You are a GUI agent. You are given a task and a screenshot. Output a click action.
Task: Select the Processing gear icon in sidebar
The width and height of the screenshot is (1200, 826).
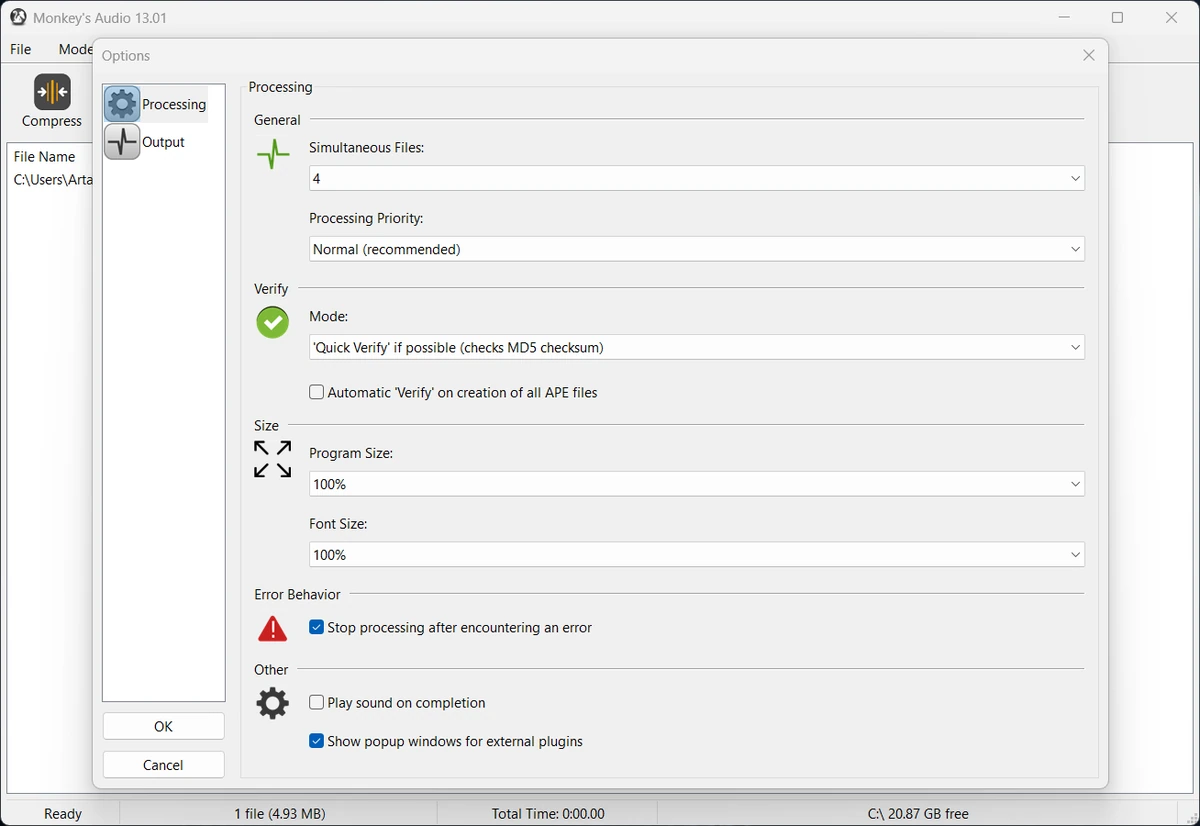[122, 104]
